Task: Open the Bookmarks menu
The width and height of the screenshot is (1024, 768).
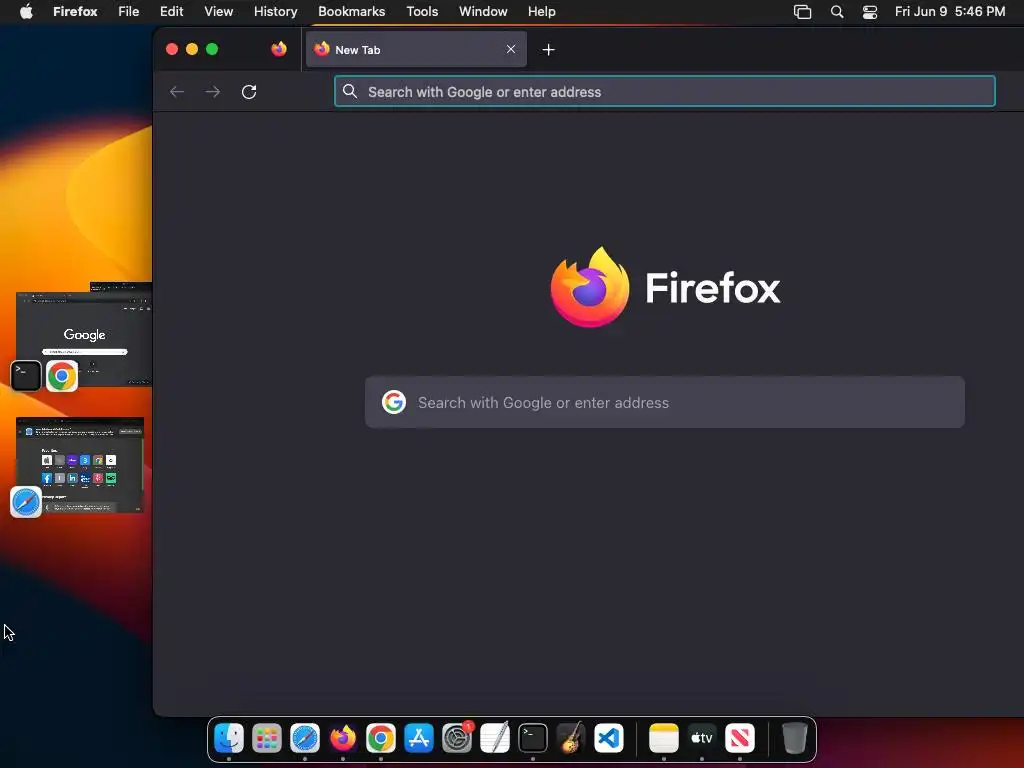Action: pyautogui.click(x=351, y=11)
